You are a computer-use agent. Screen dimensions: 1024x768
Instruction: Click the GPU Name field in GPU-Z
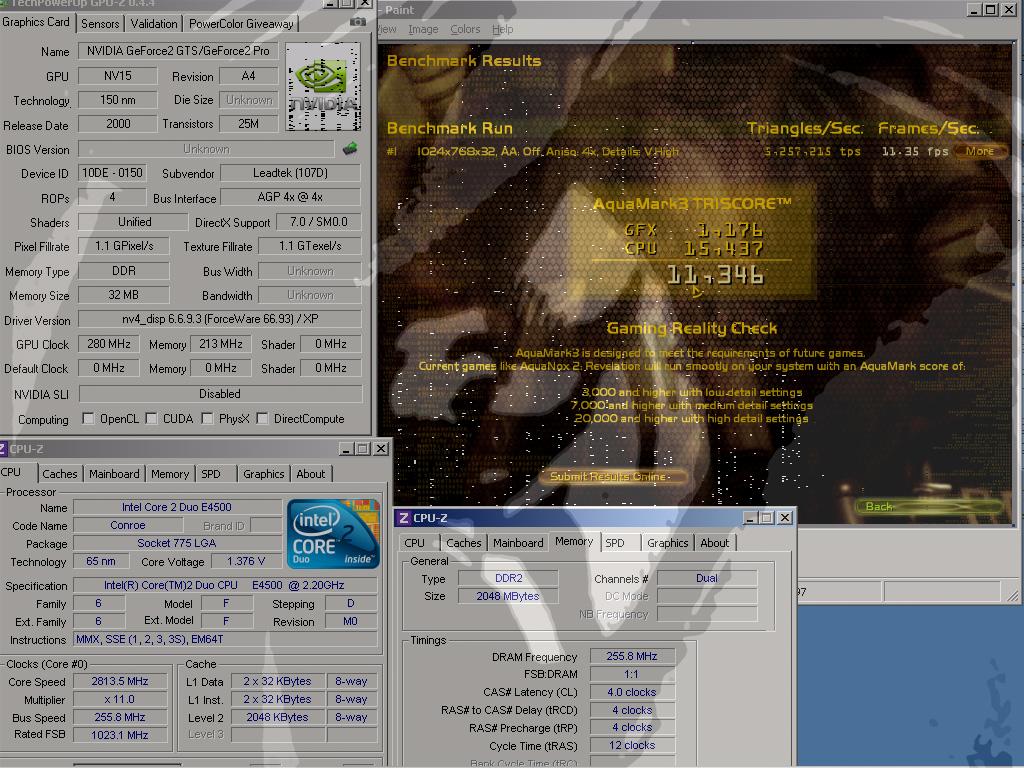(x=178, y=51)
